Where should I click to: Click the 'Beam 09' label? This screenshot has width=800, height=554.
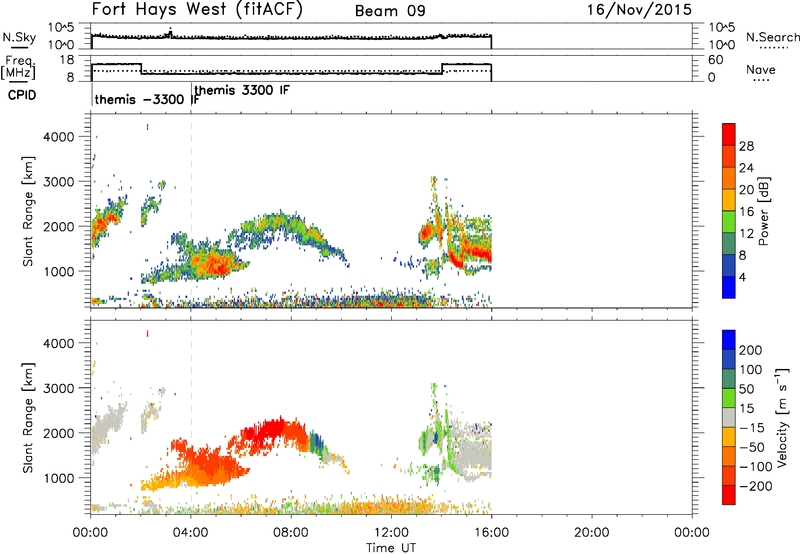(x=390, y=11)
